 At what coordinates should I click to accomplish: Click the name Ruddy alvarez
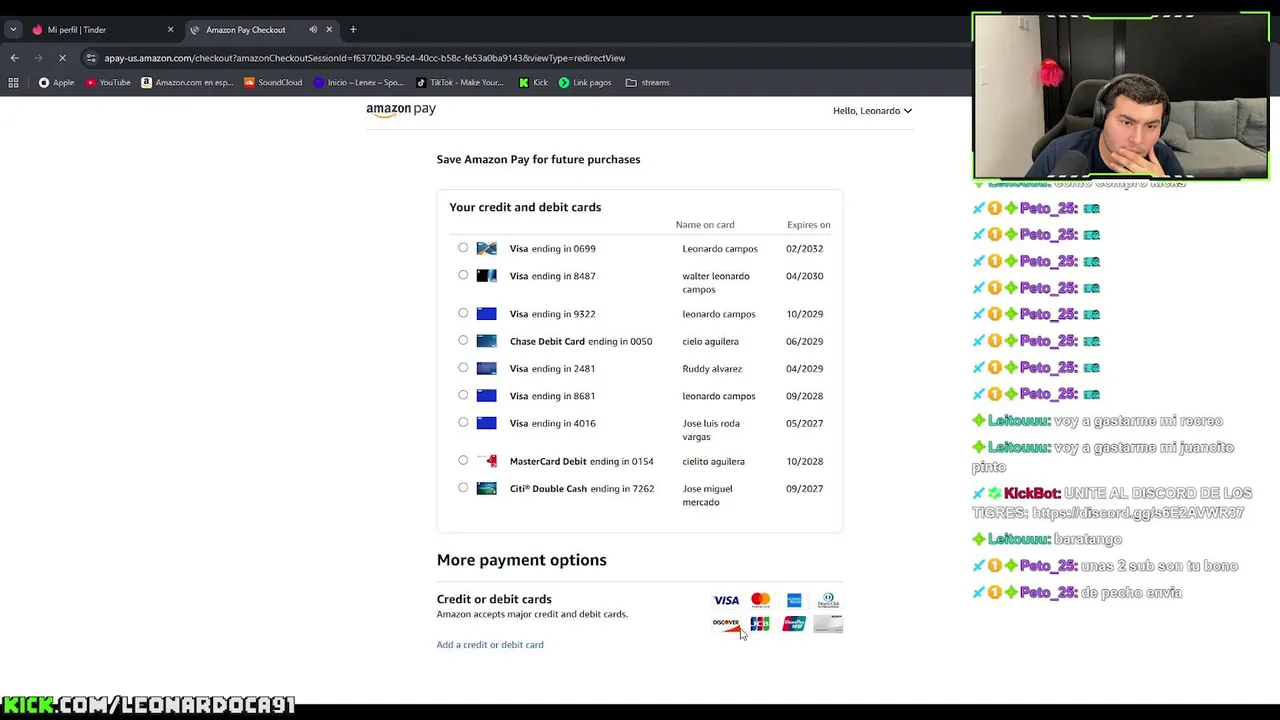click(x=712, y=369)
